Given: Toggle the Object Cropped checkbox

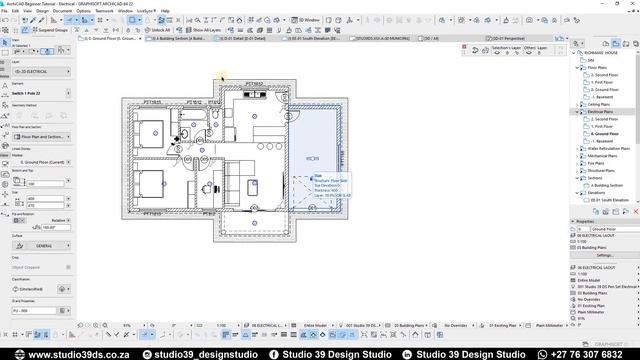Looking at the screenshot, I should (68, 267).
